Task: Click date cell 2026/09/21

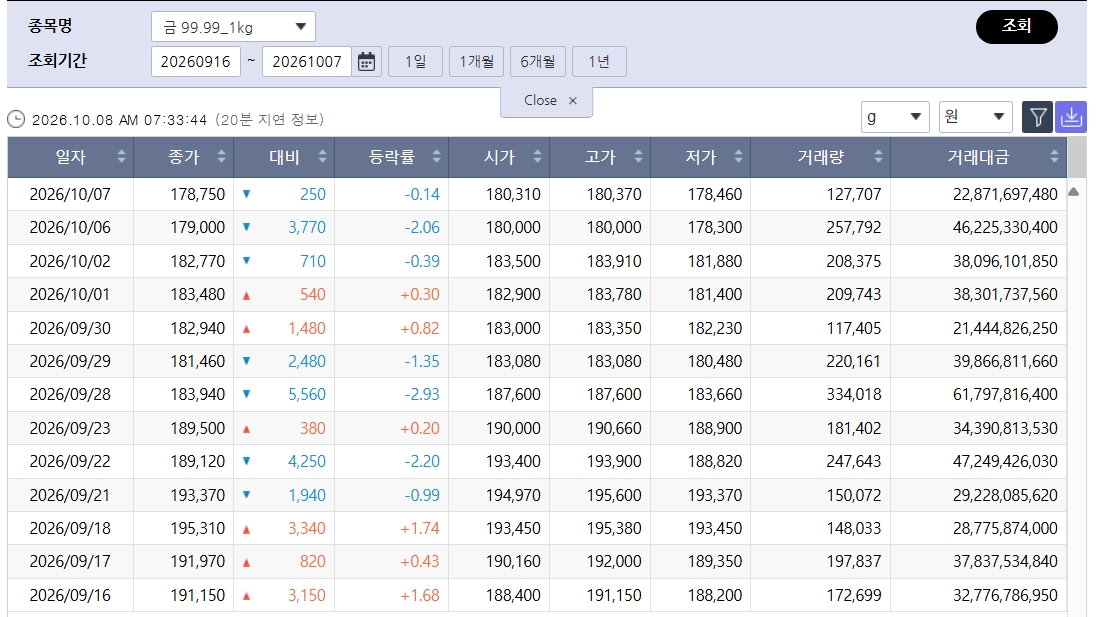Action: point(70,495)
